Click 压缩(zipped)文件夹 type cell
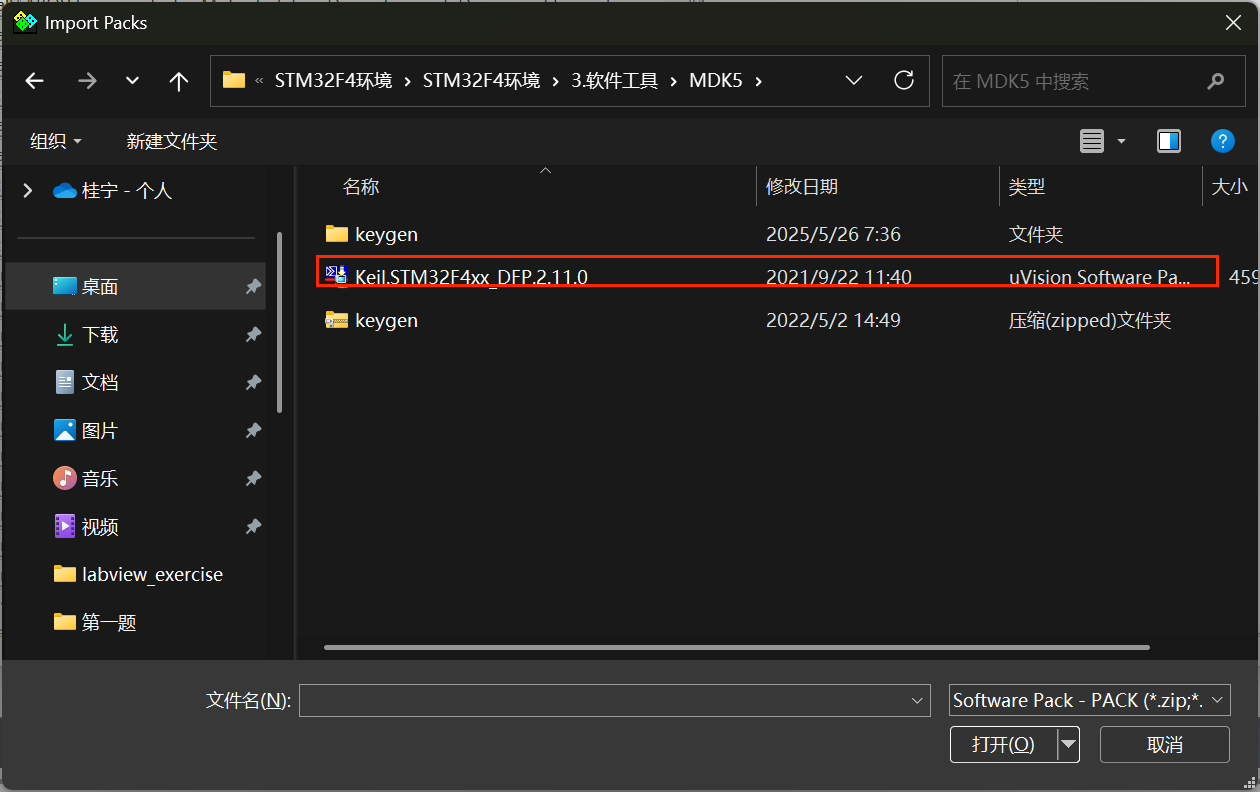Image resolution: width=1260 pixels, height=792 pixels. pos(1090,320)
